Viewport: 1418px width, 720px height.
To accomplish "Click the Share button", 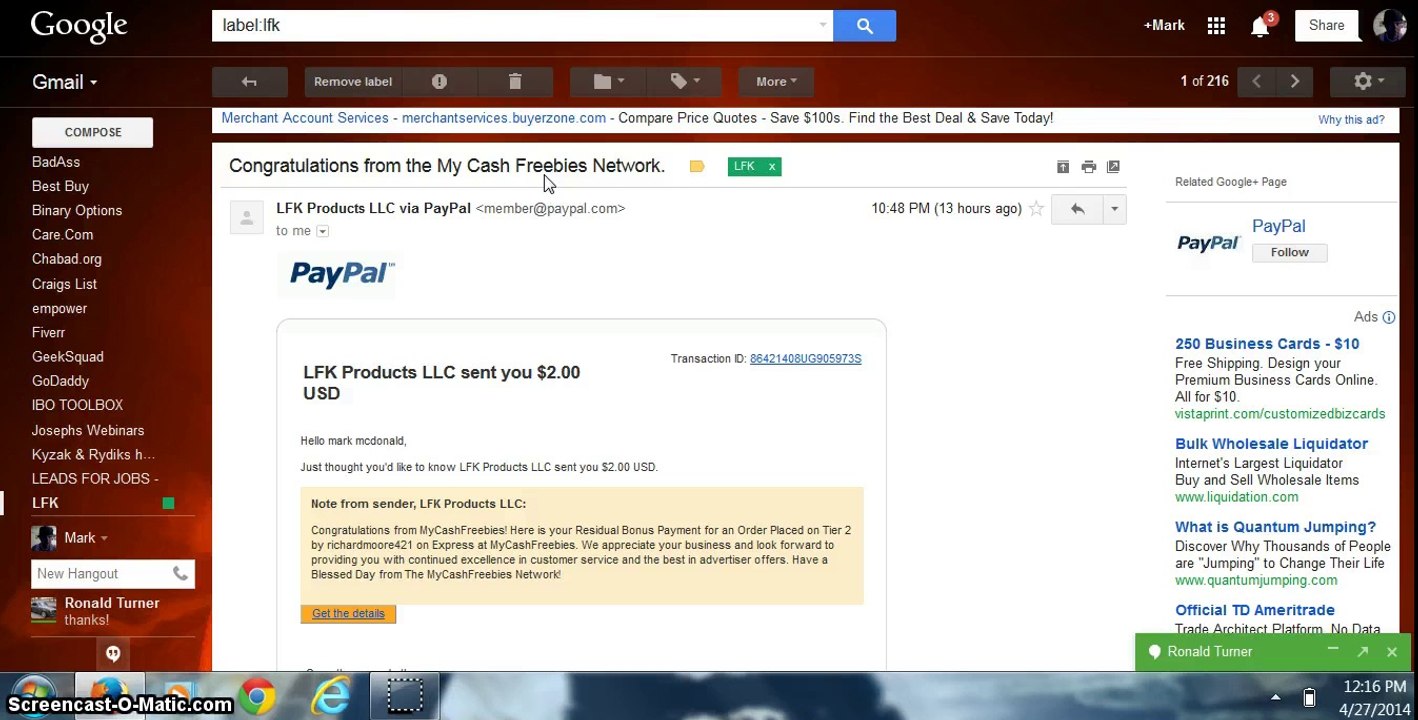I will (x=1327, y=26).
